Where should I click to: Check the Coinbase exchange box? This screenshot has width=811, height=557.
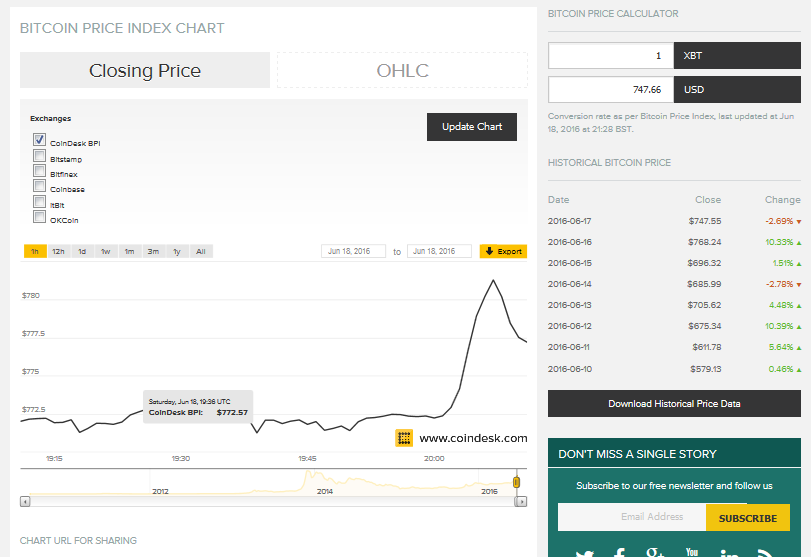pos(39,185)
